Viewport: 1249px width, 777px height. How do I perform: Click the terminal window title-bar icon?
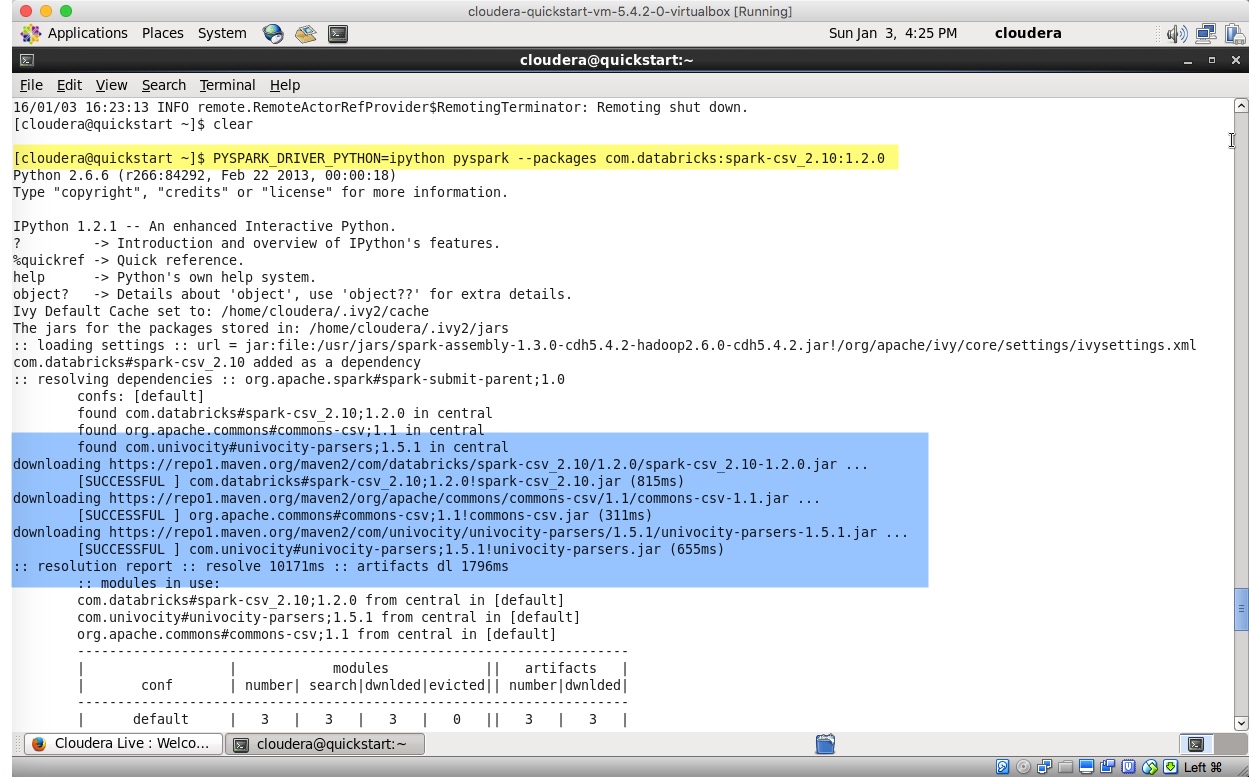click(x=27, y=60)
